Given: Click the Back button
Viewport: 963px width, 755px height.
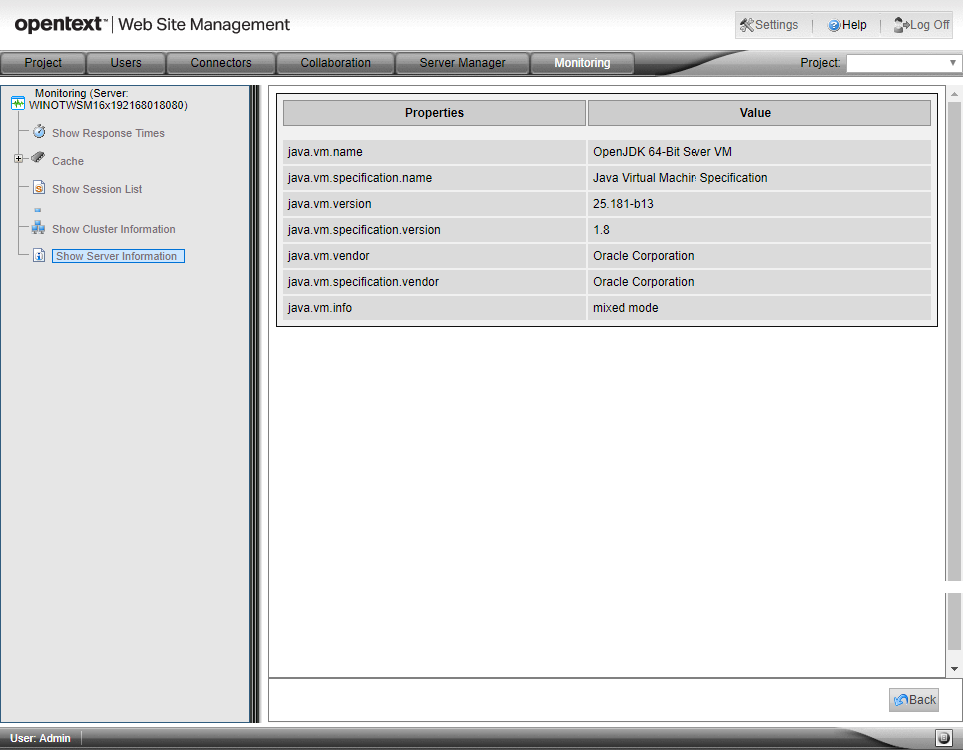Looking at the screenshot, I should 914,700.
